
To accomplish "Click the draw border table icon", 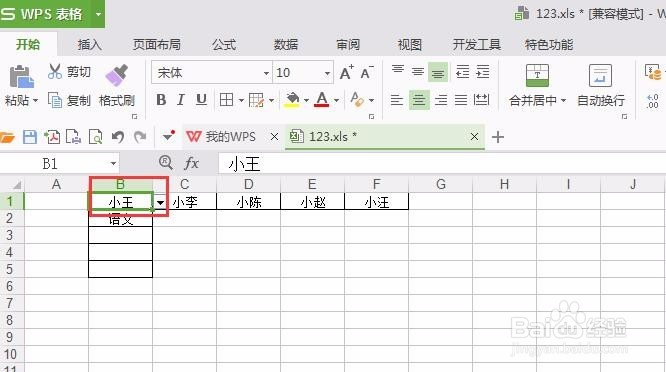I will (257, 100).
